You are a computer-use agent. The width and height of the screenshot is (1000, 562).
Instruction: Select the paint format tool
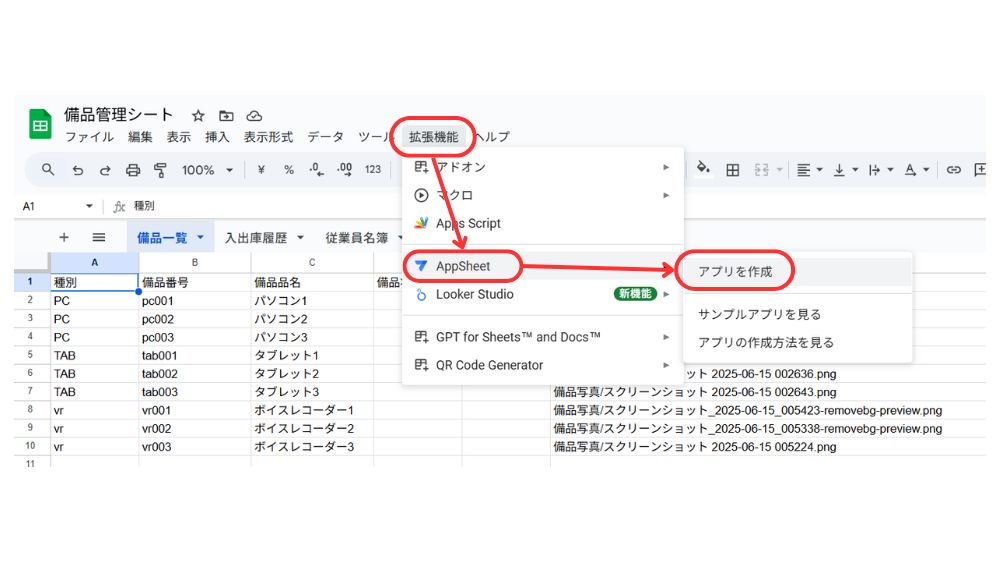160,170
